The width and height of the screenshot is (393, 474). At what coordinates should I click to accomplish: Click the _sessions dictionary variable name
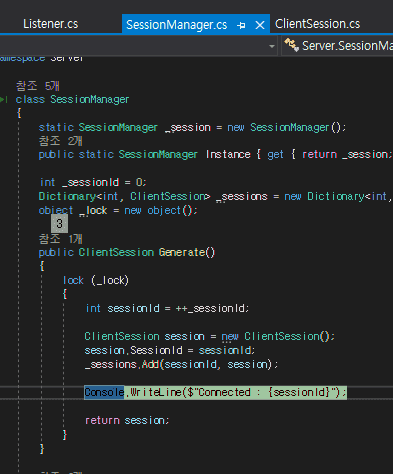pyautogui.click(x=242, y=197)
